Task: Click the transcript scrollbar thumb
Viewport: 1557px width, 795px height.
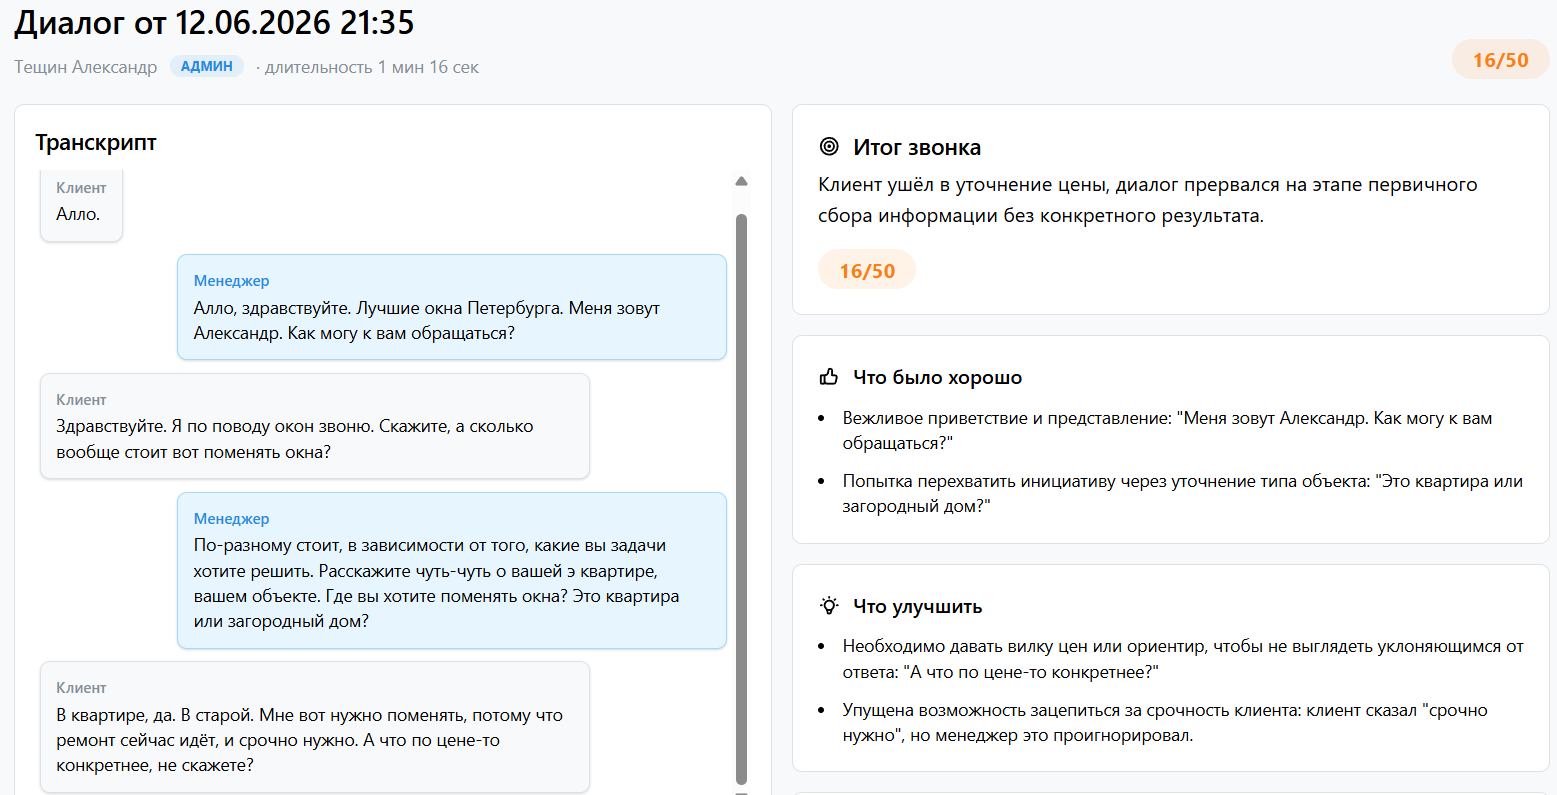Action: (741, 498)
